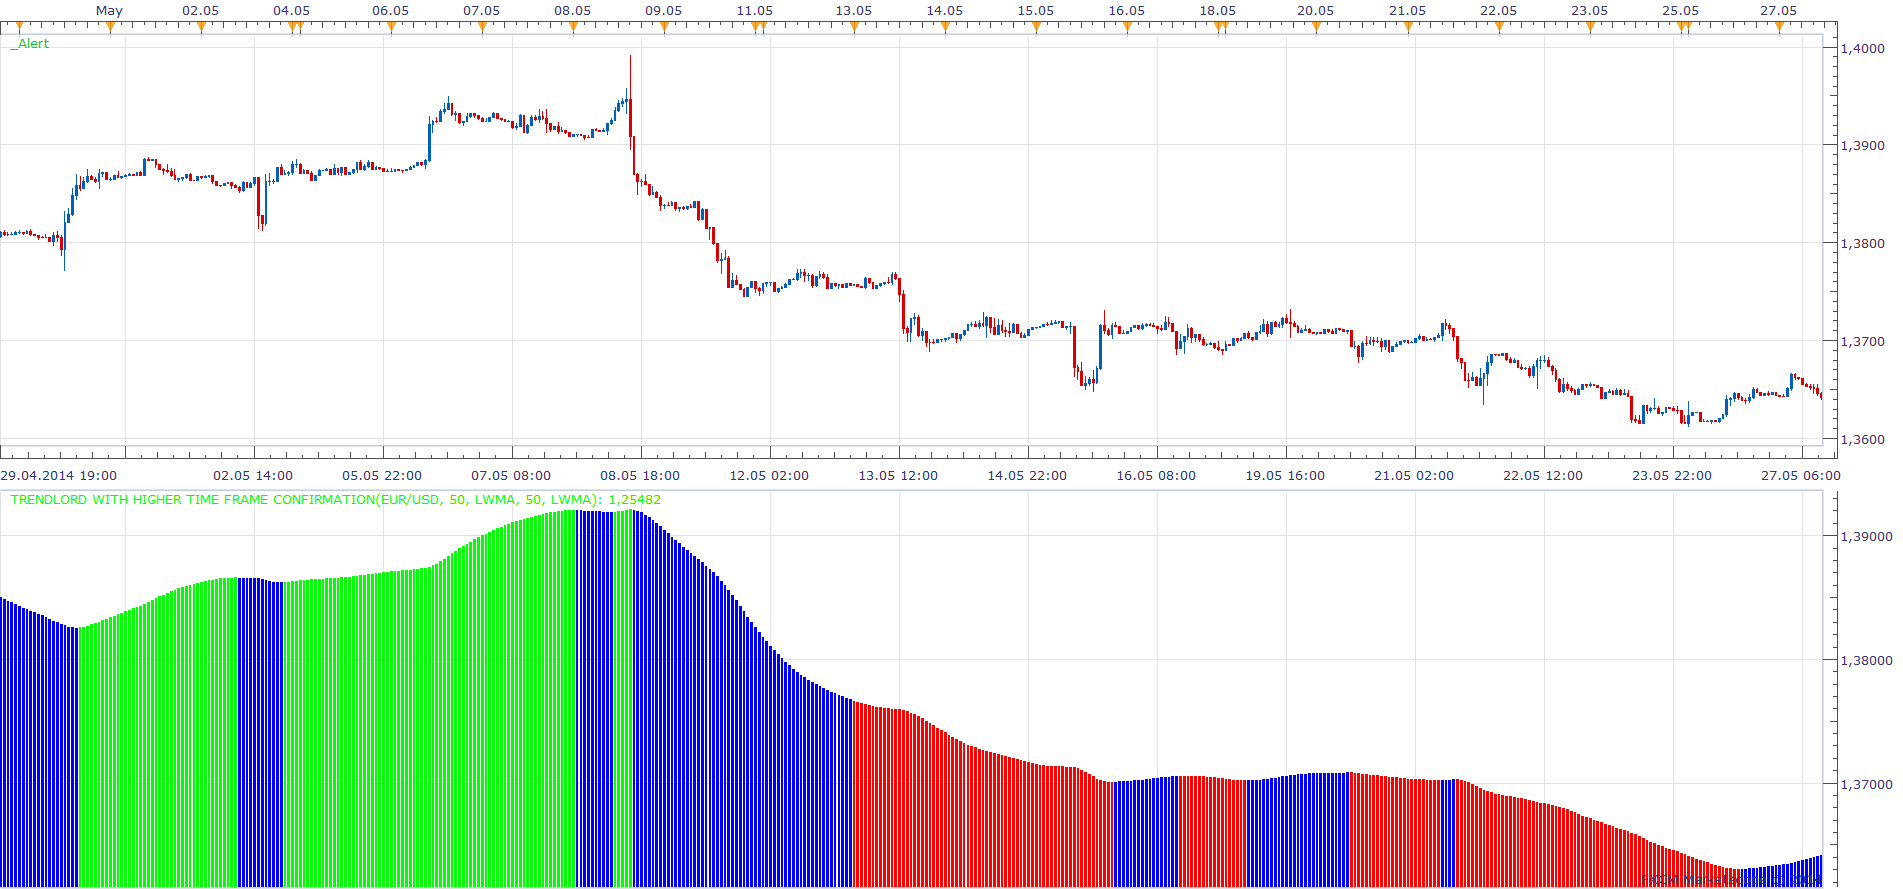Viewport: 1903px width, 889px height.
Task: Click the 21.05 date label at top
Action: click(1408, 11)
